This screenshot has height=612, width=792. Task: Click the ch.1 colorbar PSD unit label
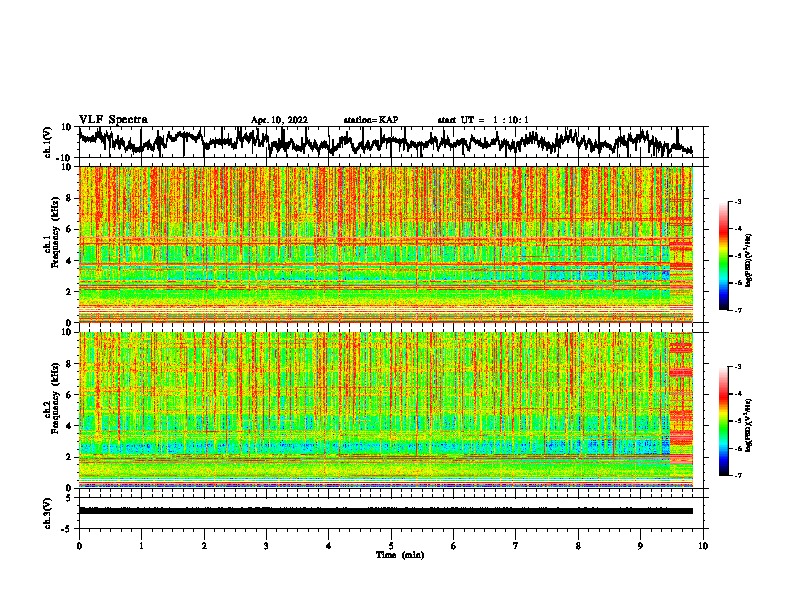point(749,260)
